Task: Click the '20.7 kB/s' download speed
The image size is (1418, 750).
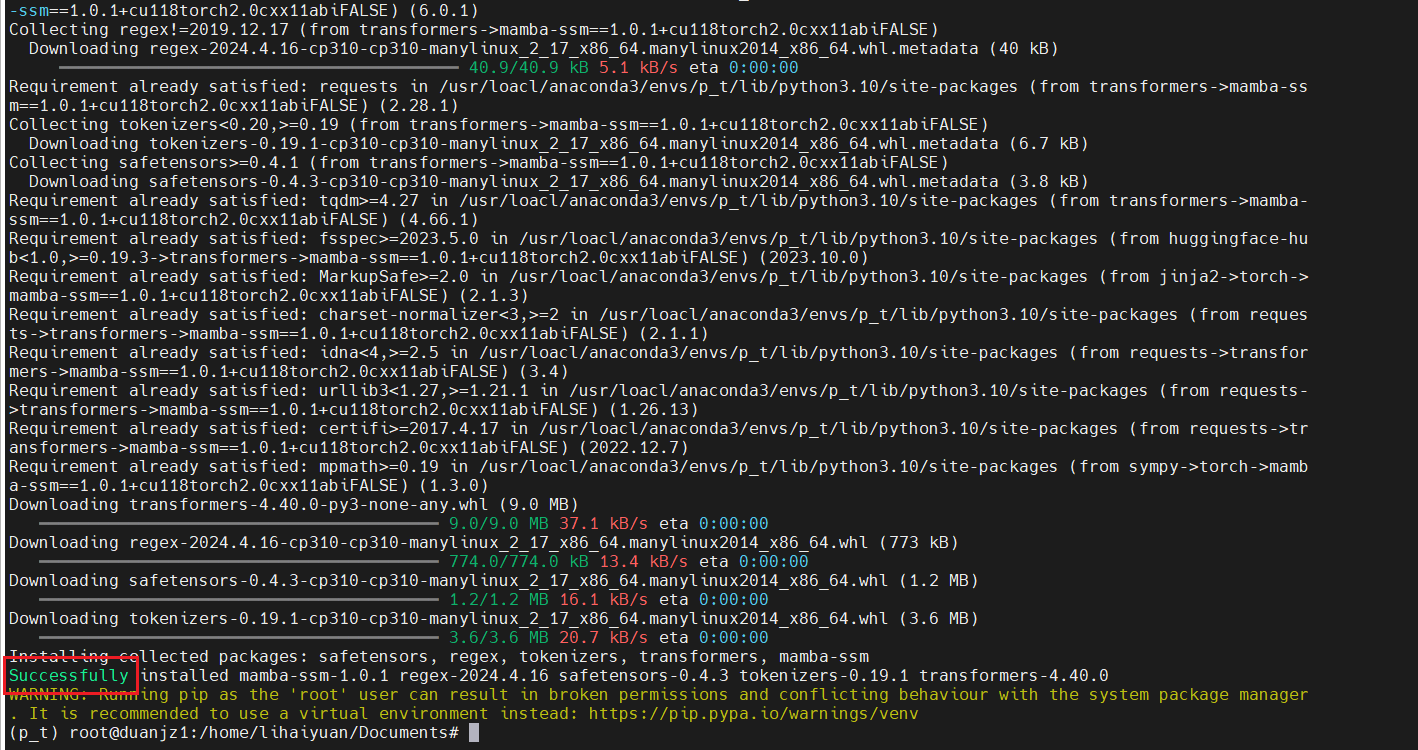Action: click(603, 638)
